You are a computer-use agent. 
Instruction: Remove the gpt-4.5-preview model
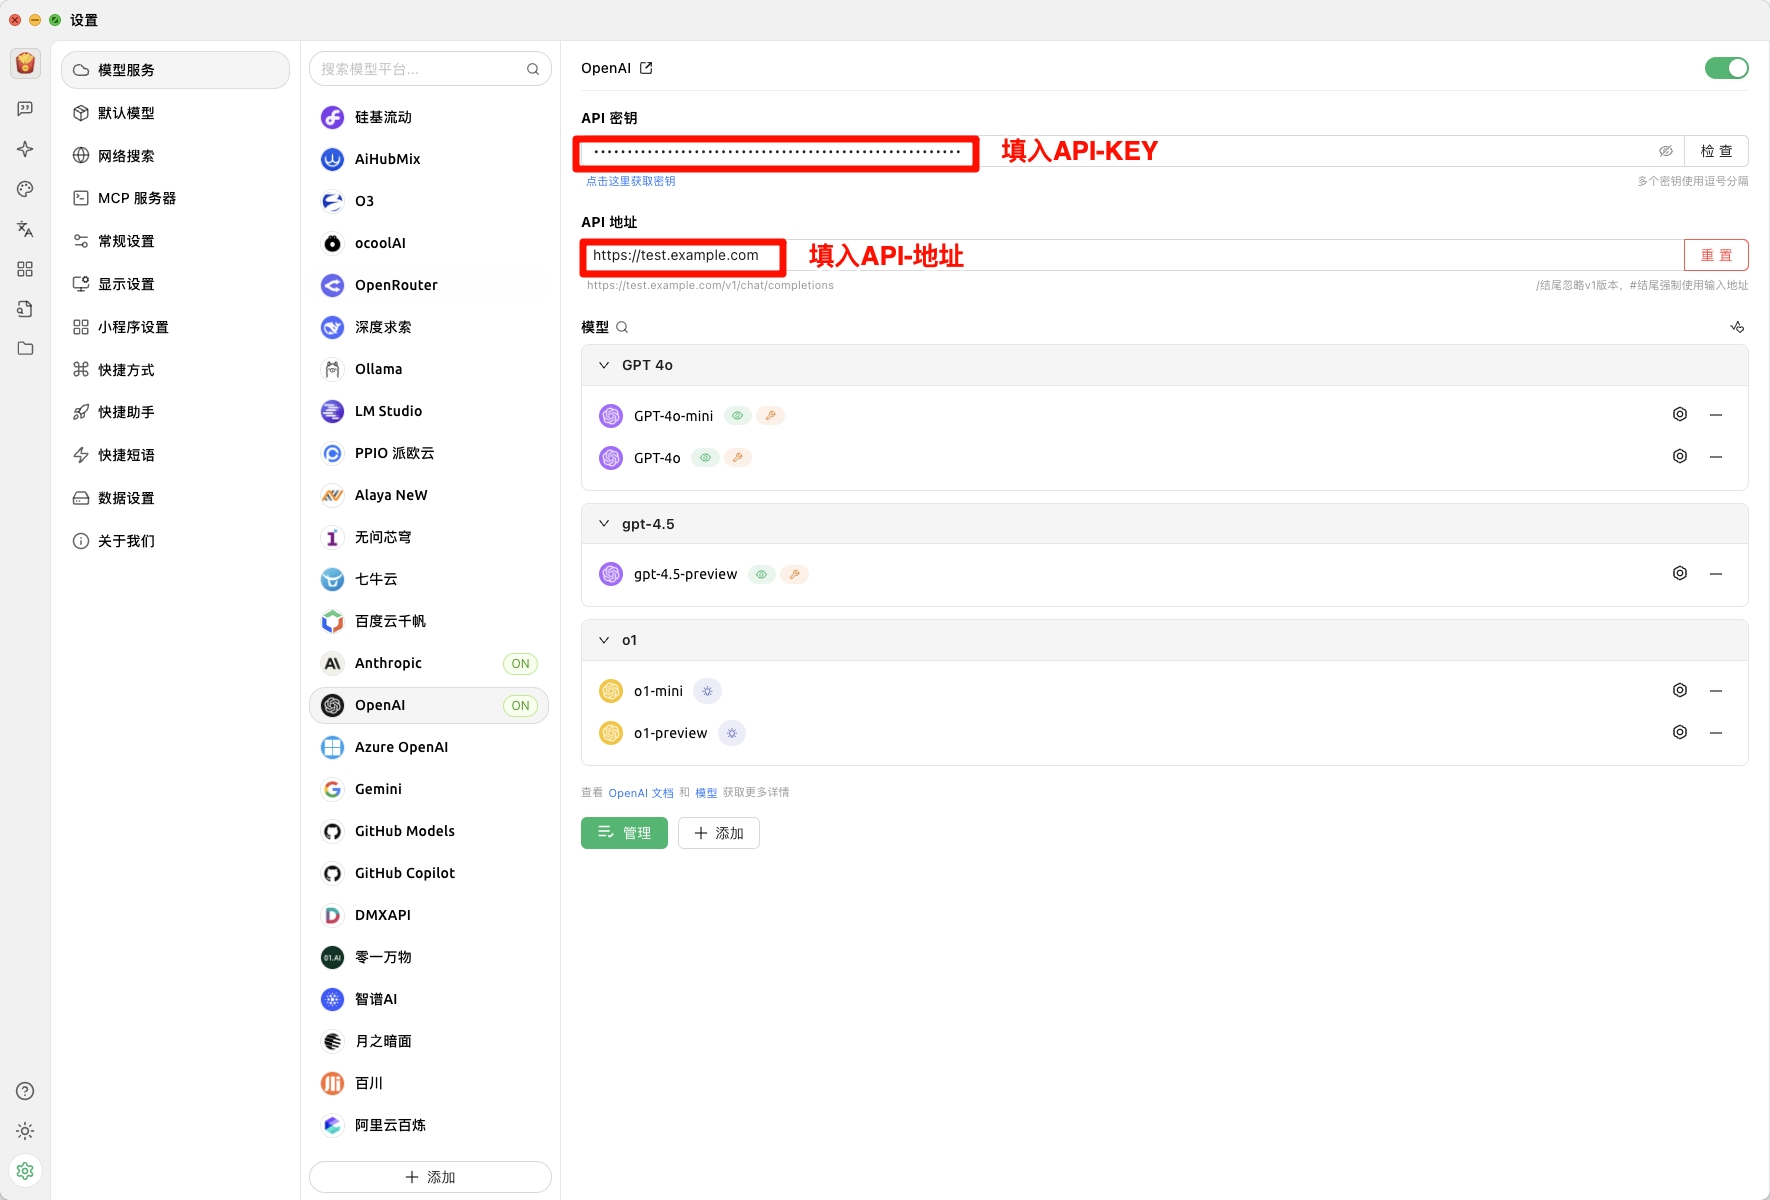1716,573
